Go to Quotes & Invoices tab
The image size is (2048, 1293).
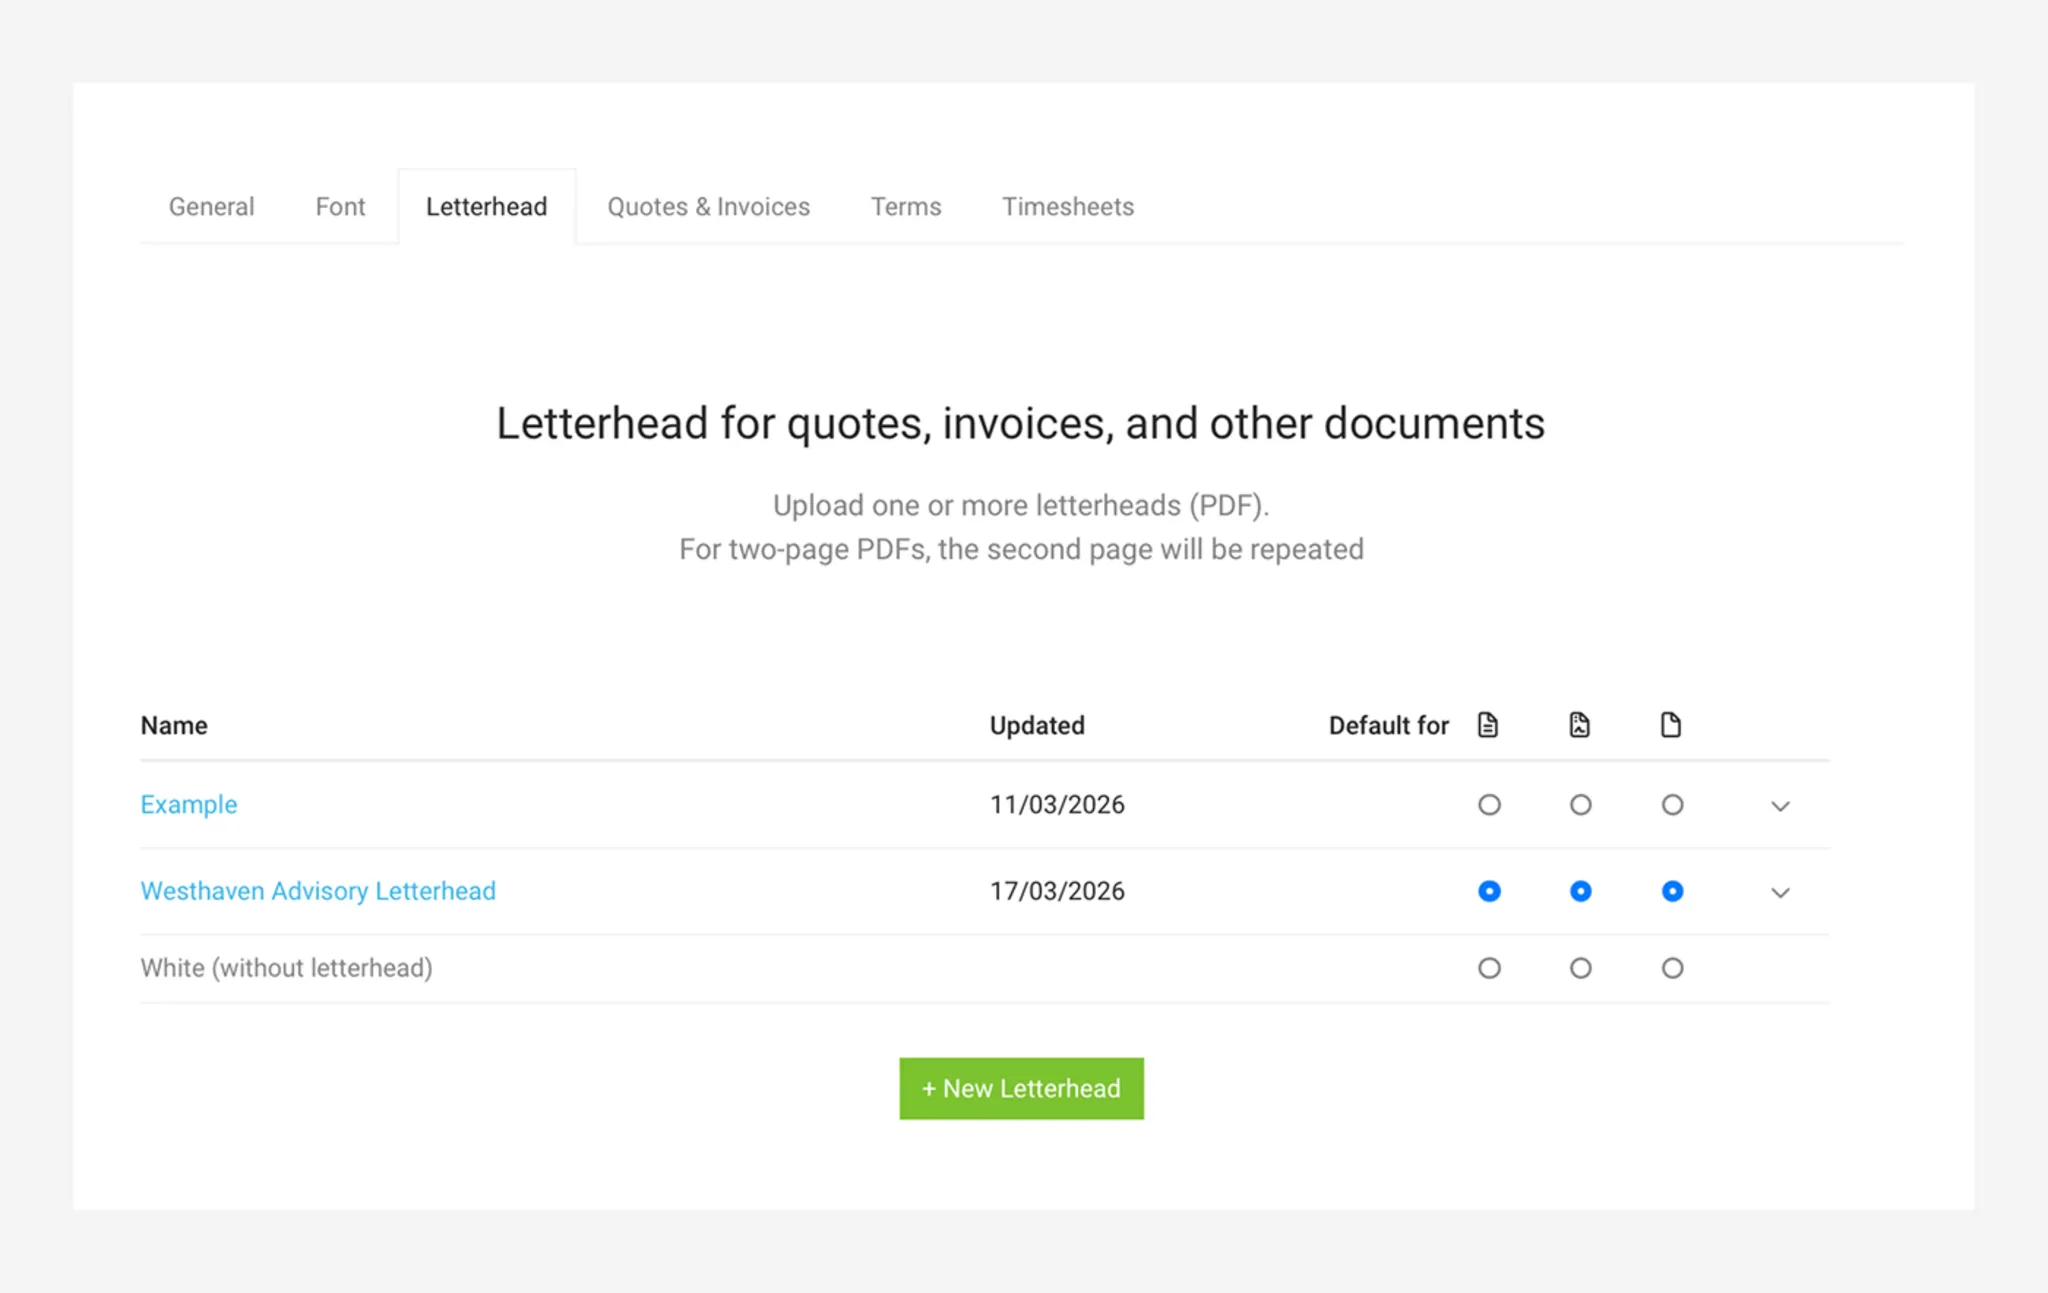(709, 207)
